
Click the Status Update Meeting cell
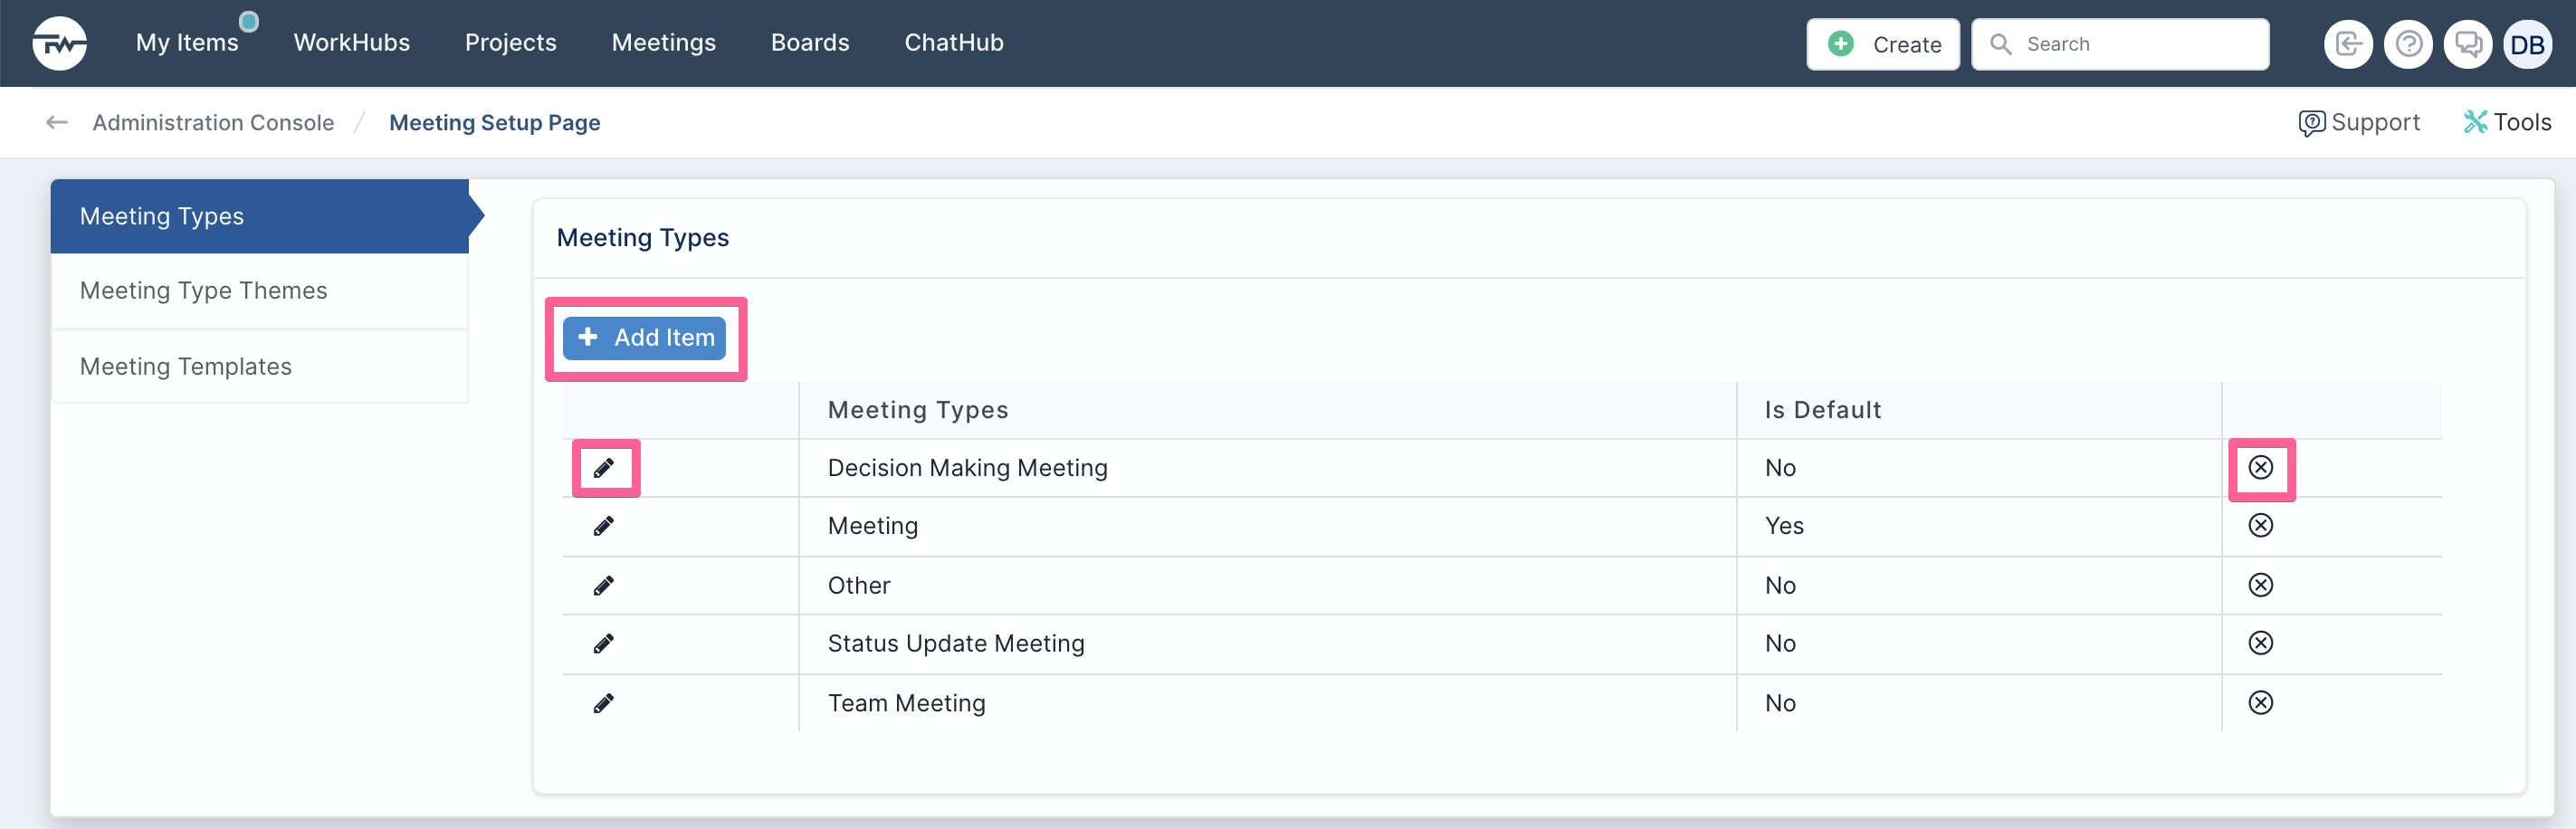[1267, 644]
